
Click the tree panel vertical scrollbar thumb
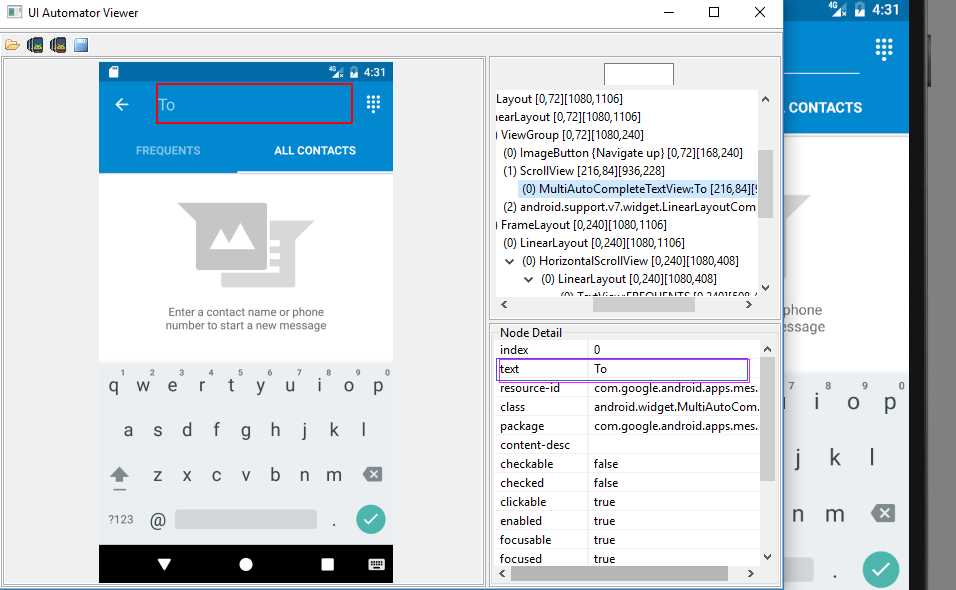pyautogui.click(x=766, y=183)
